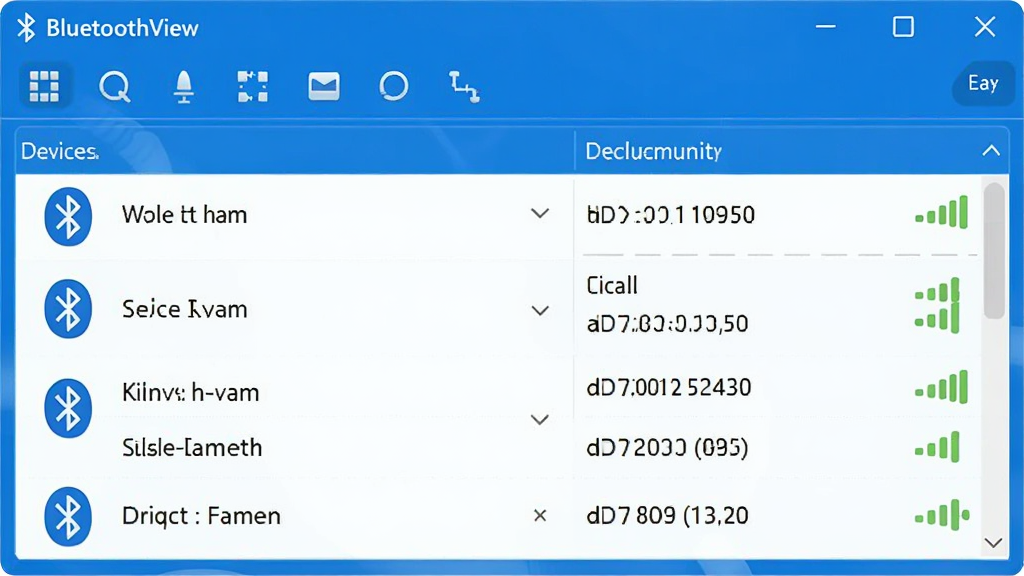Click signal bars for dD7 2000 (095)
The width and height of the screenshot is (1024, 576).
pyautogui.click(x=937, y=447)
